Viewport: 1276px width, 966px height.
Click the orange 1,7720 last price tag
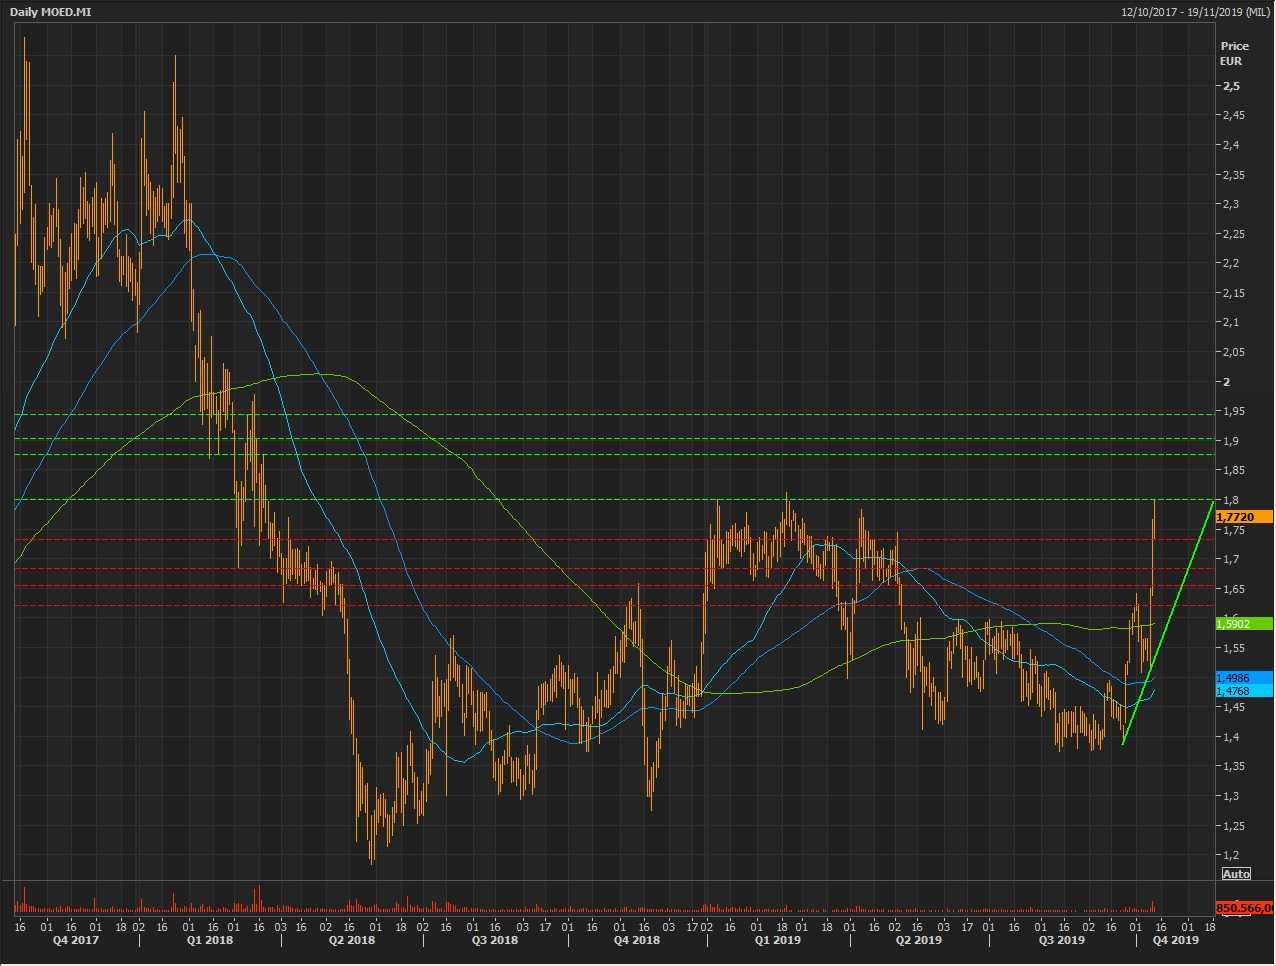1243,517
